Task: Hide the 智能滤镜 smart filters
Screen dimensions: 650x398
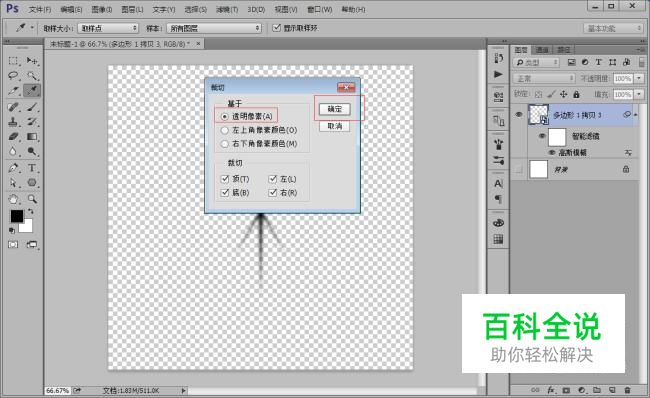Action: 542,136
